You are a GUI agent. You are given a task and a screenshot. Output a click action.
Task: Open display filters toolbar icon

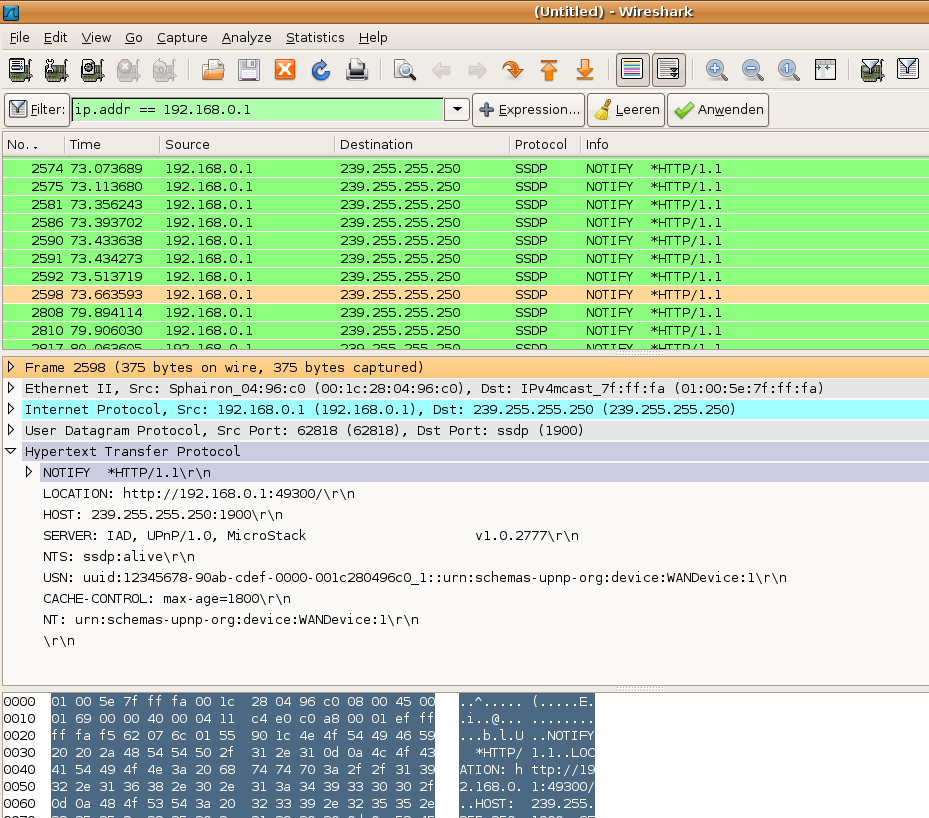908,70
